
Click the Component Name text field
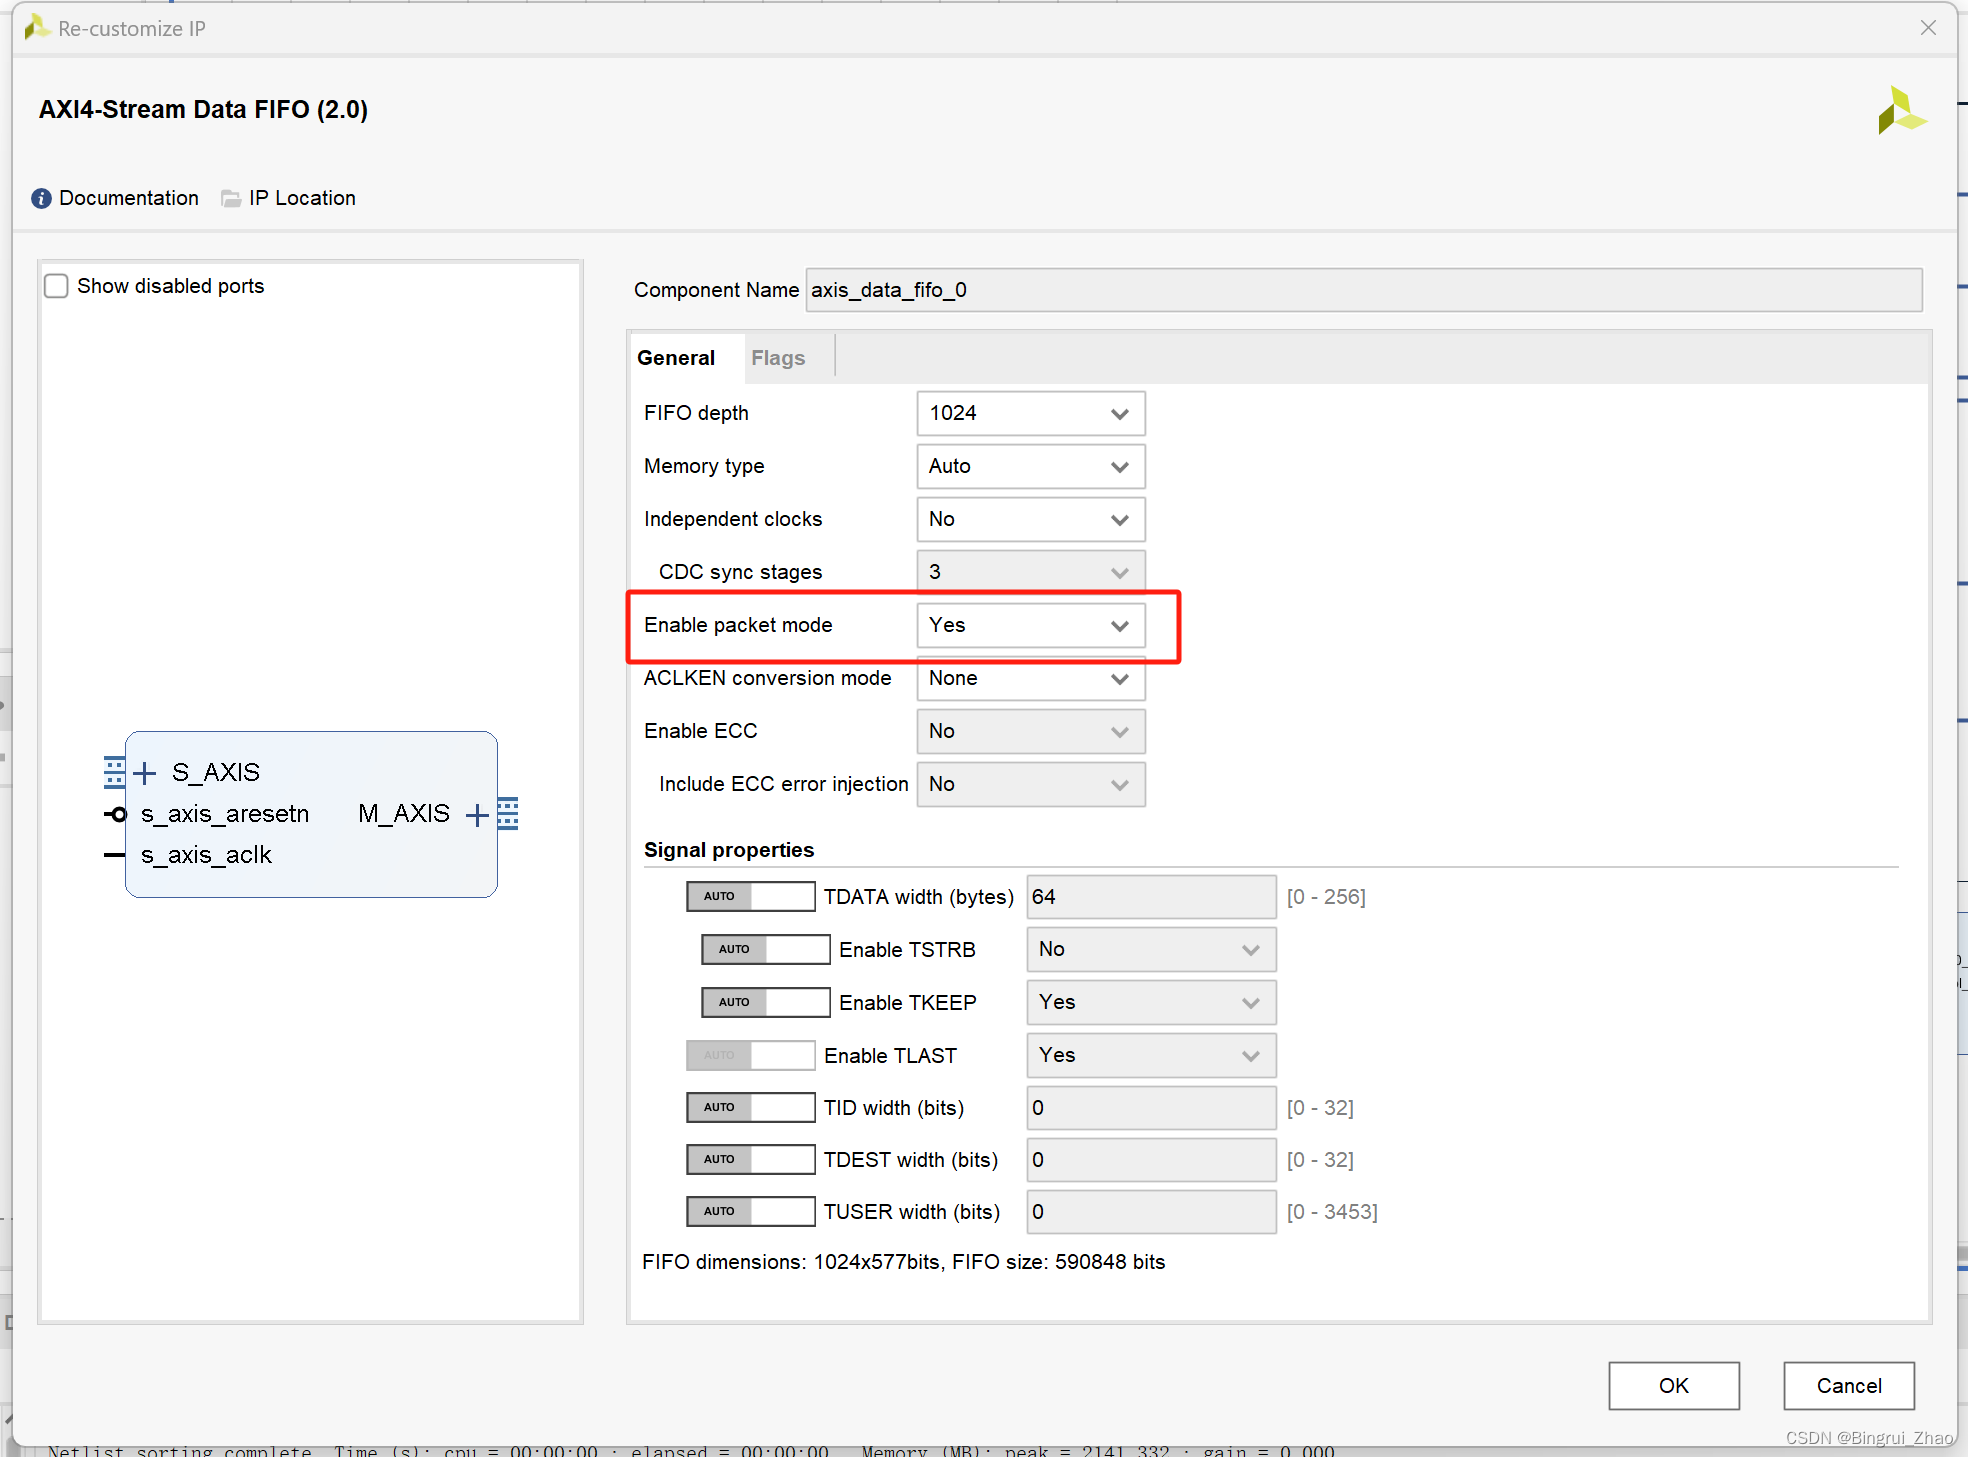pyautogui.click(x=1362, y=290)
